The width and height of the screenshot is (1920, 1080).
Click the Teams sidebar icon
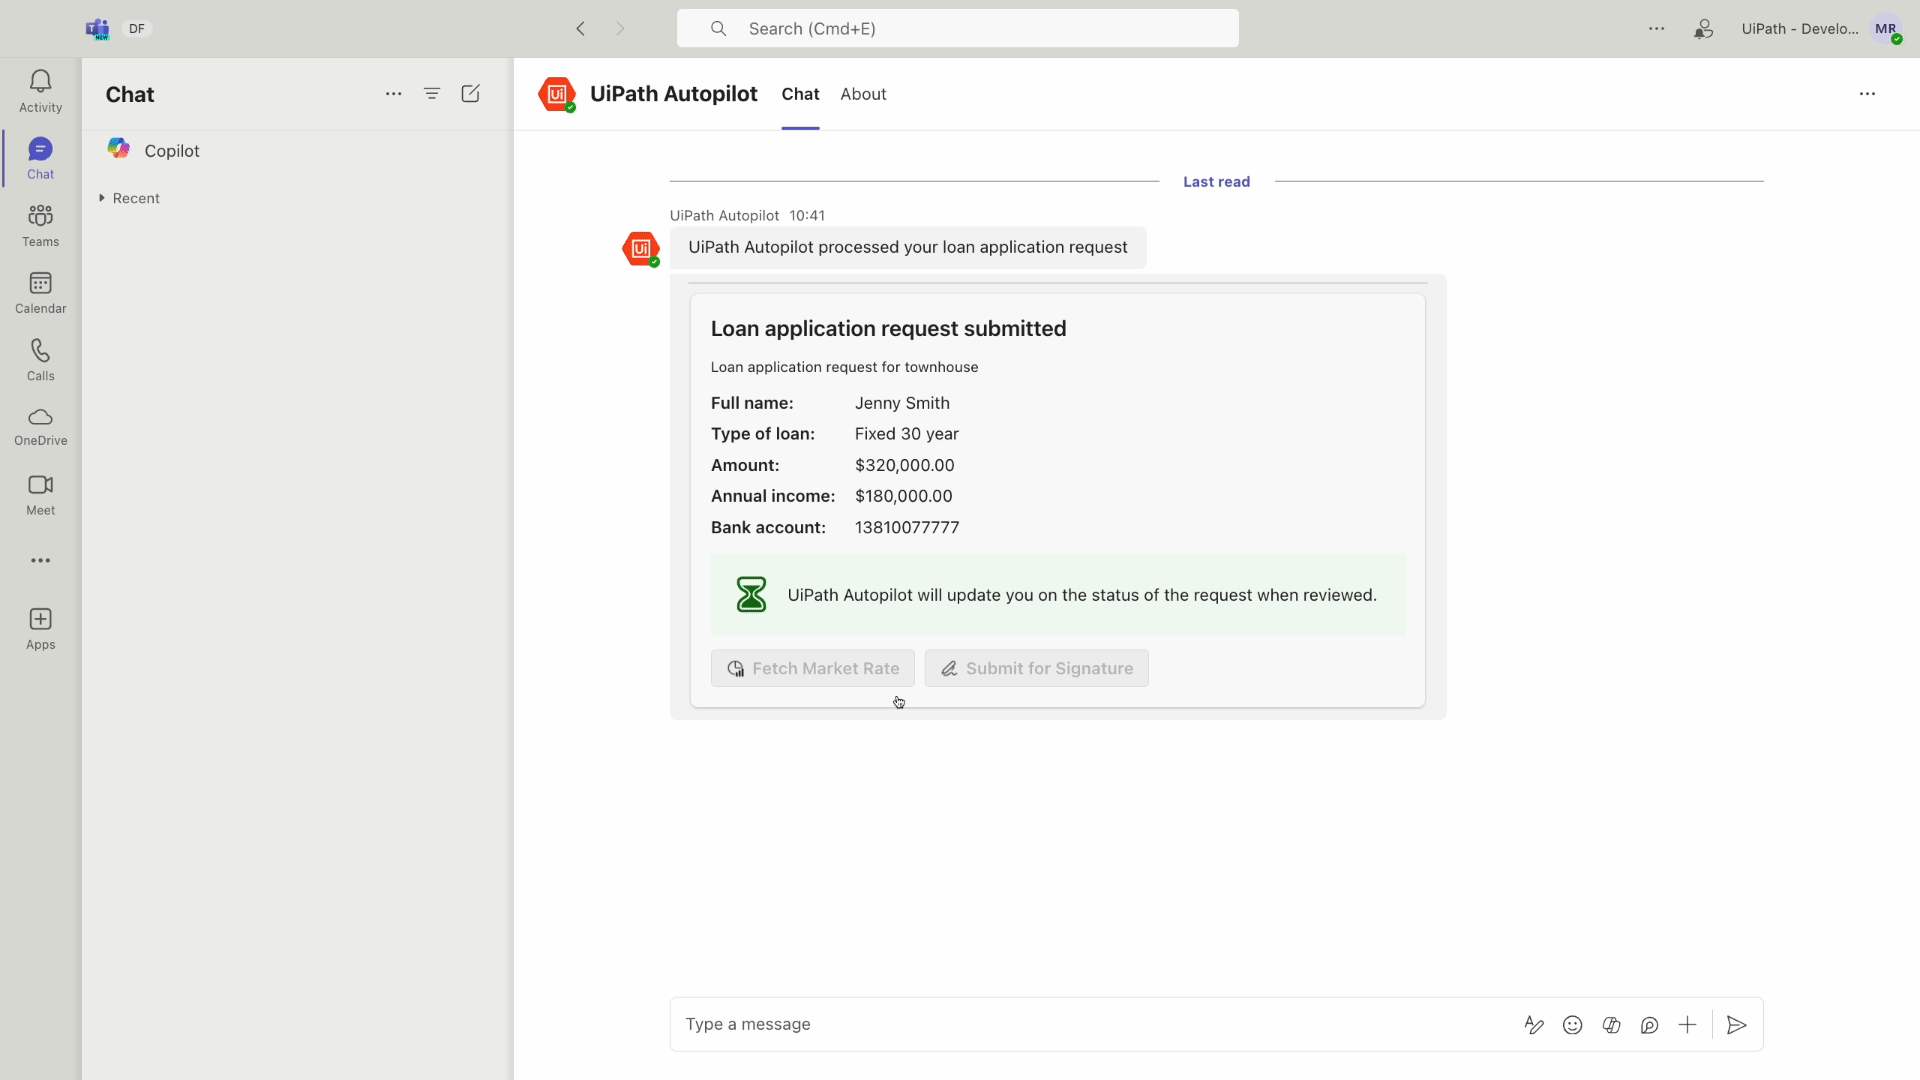pyautogui.click(x=40, y=224)
